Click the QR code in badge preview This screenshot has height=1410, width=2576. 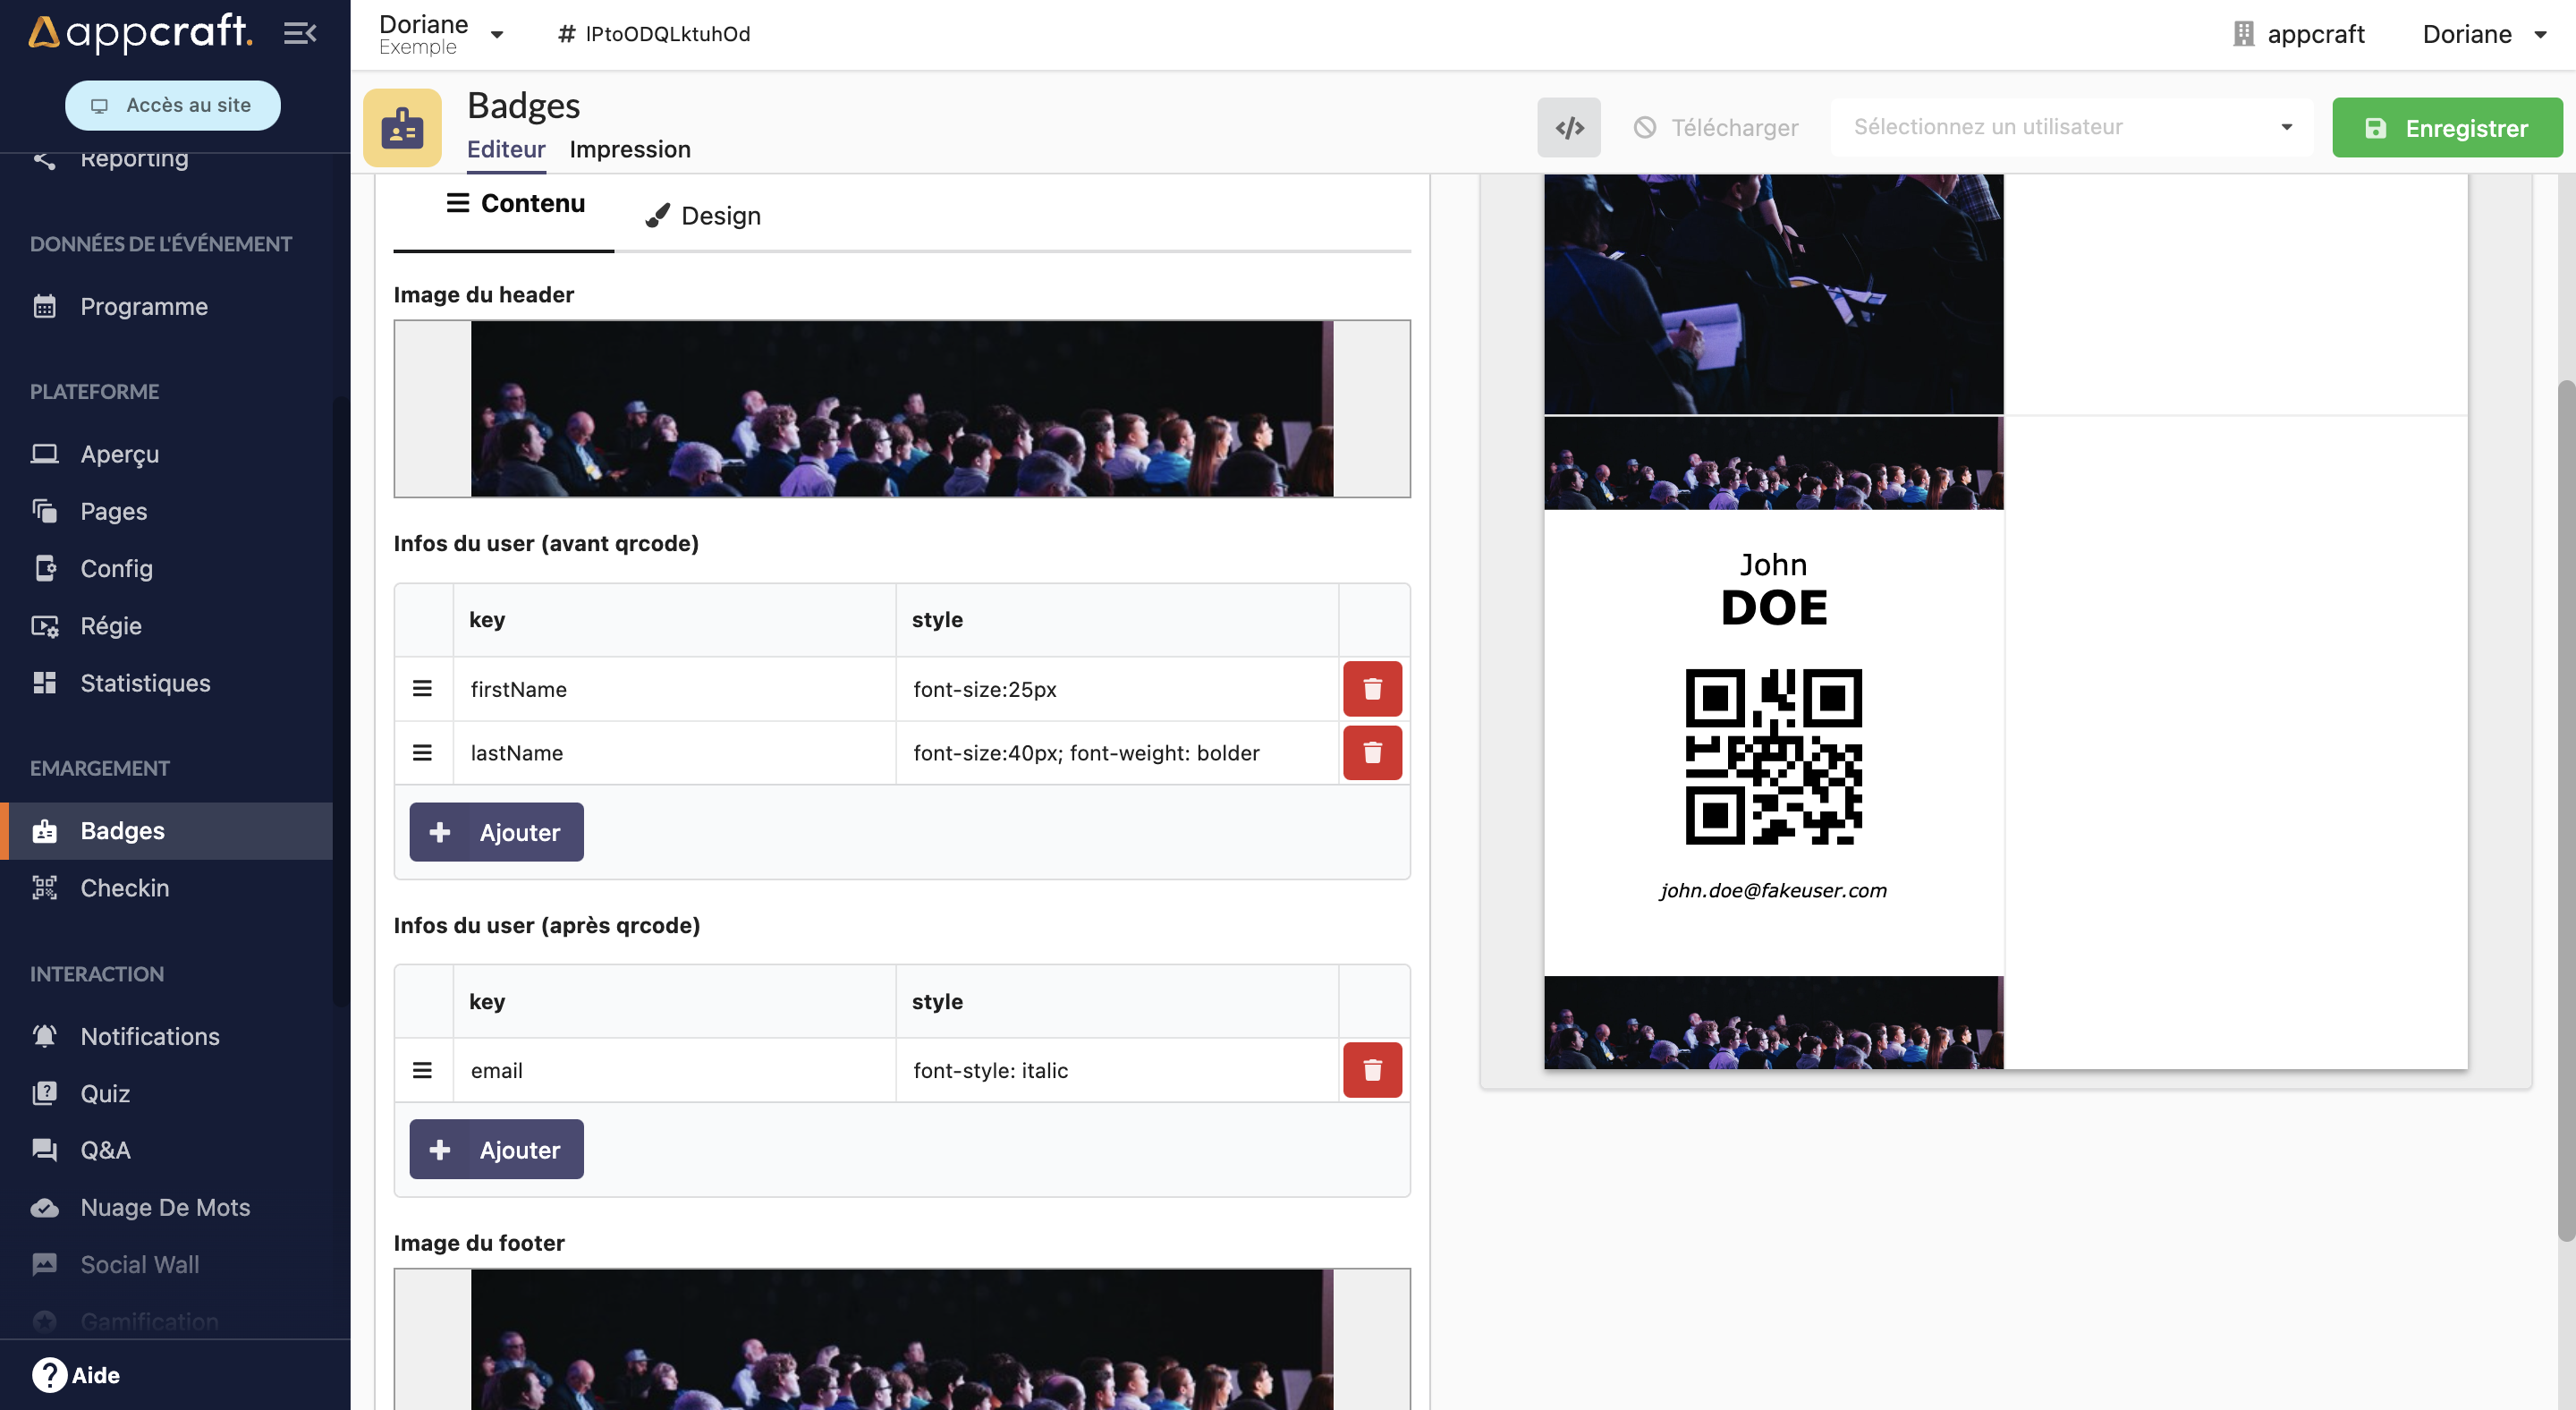tap(1773, 756)
